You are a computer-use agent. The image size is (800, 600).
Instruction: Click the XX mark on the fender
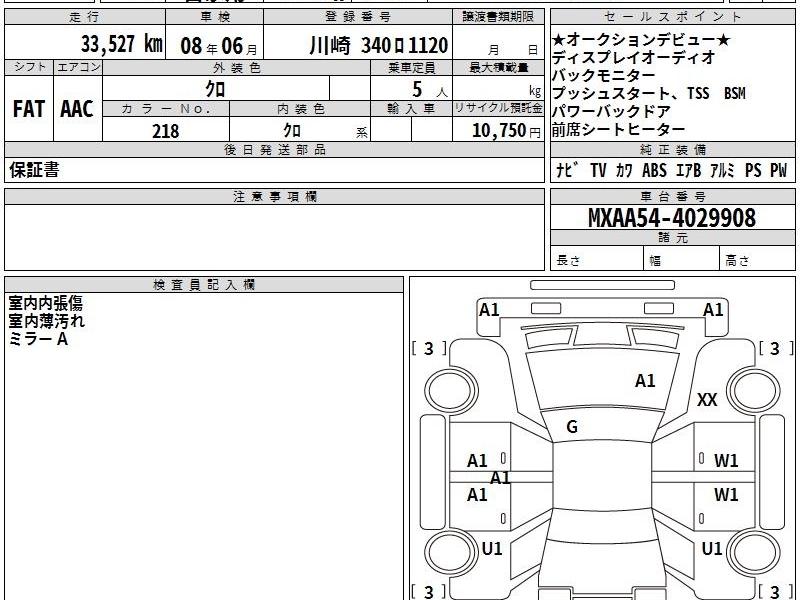pyautogui.click(x=707, y=400)
